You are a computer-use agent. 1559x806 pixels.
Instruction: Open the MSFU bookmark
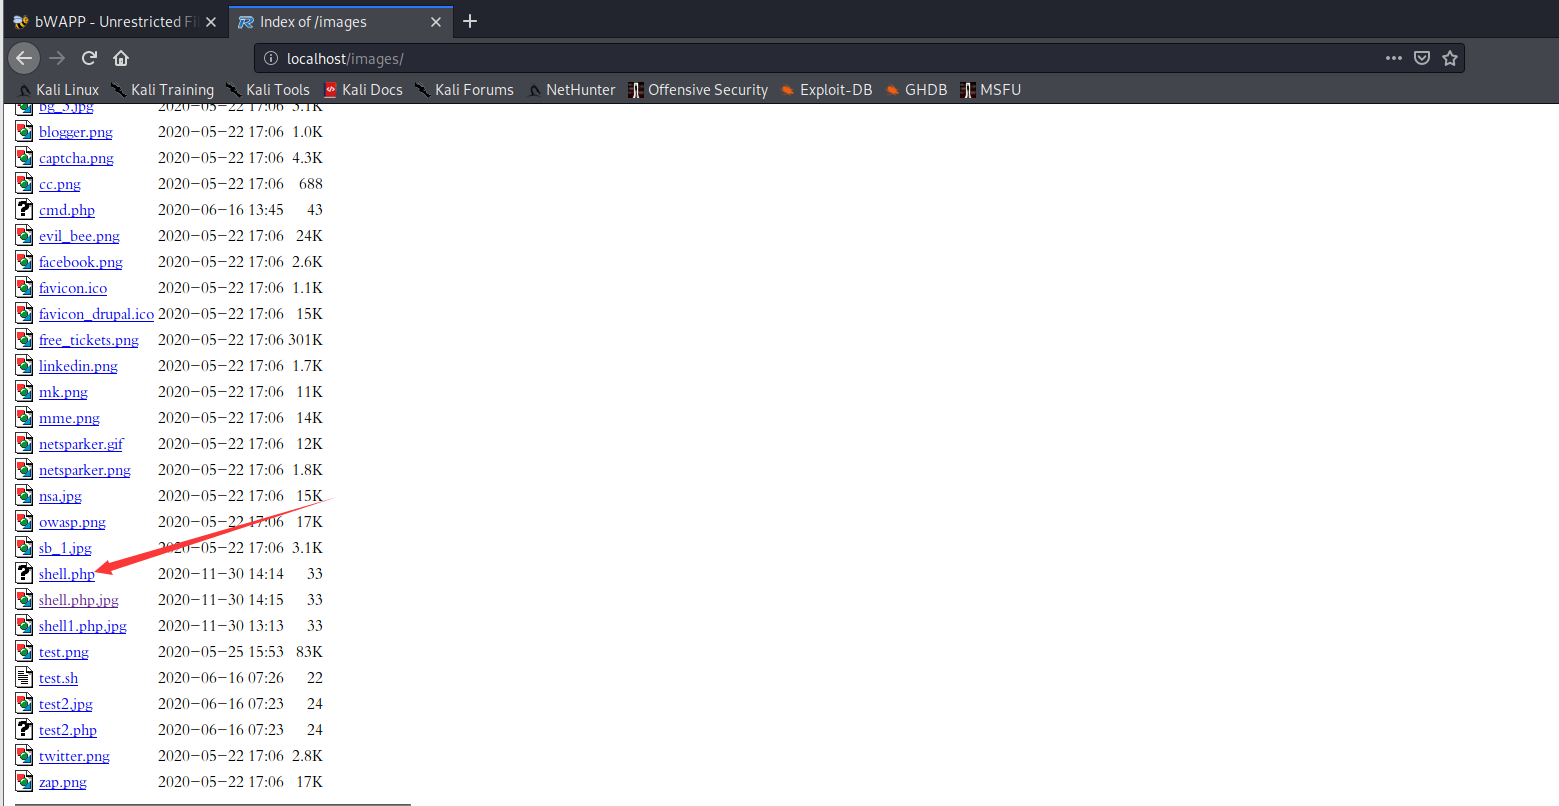tap(990, 90)
